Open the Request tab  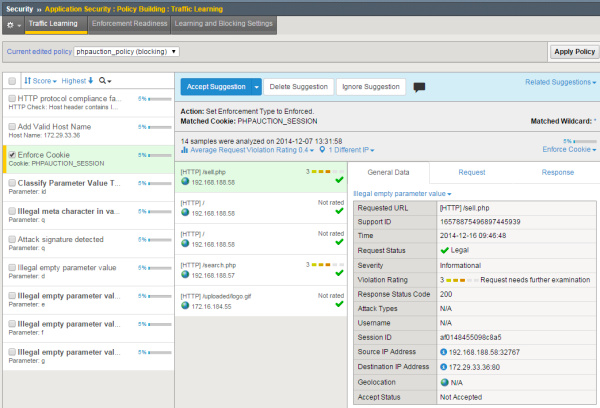coord(472,172)
